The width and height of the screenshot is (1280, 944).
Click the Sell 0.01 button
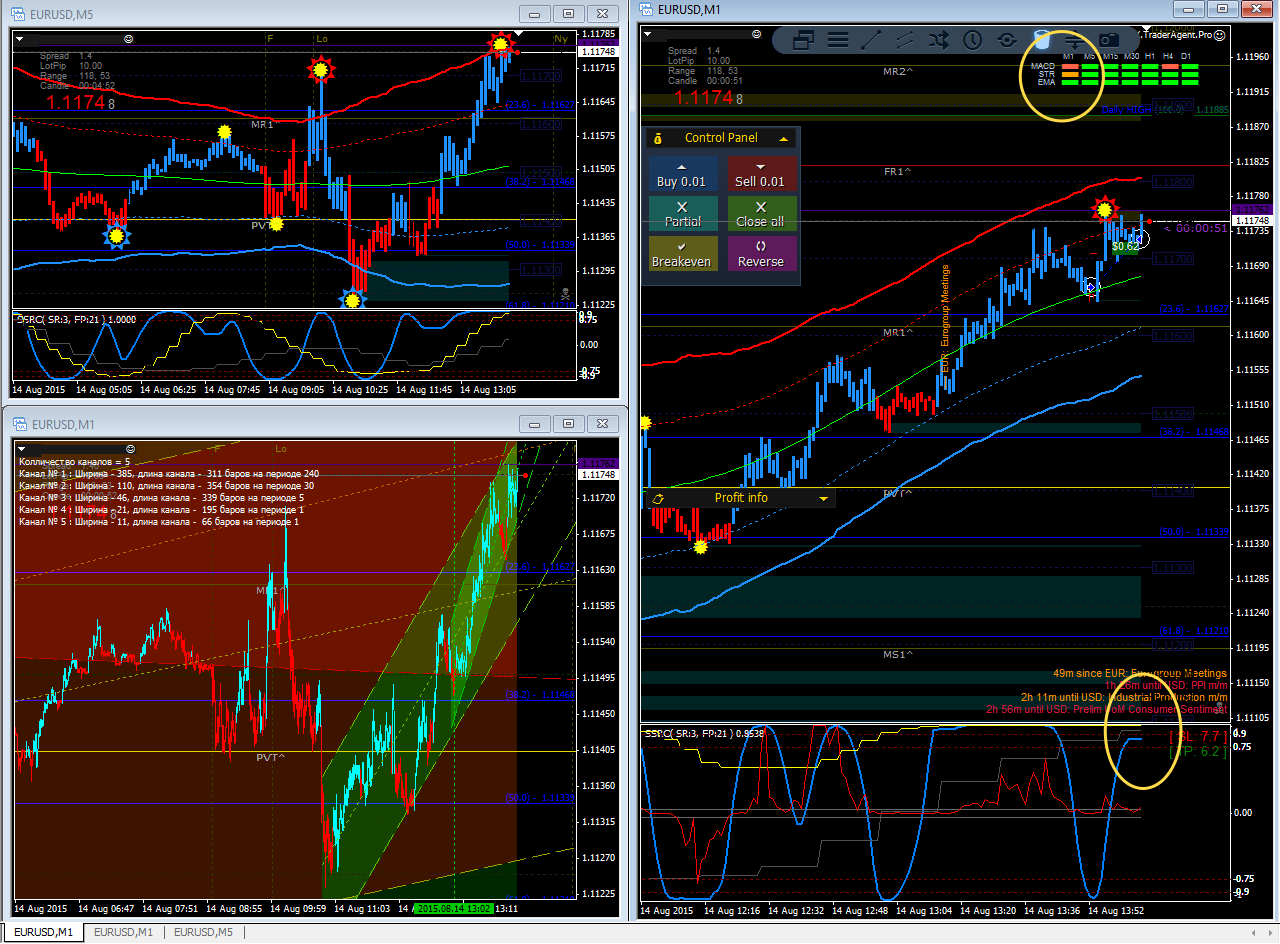[761, 174]
